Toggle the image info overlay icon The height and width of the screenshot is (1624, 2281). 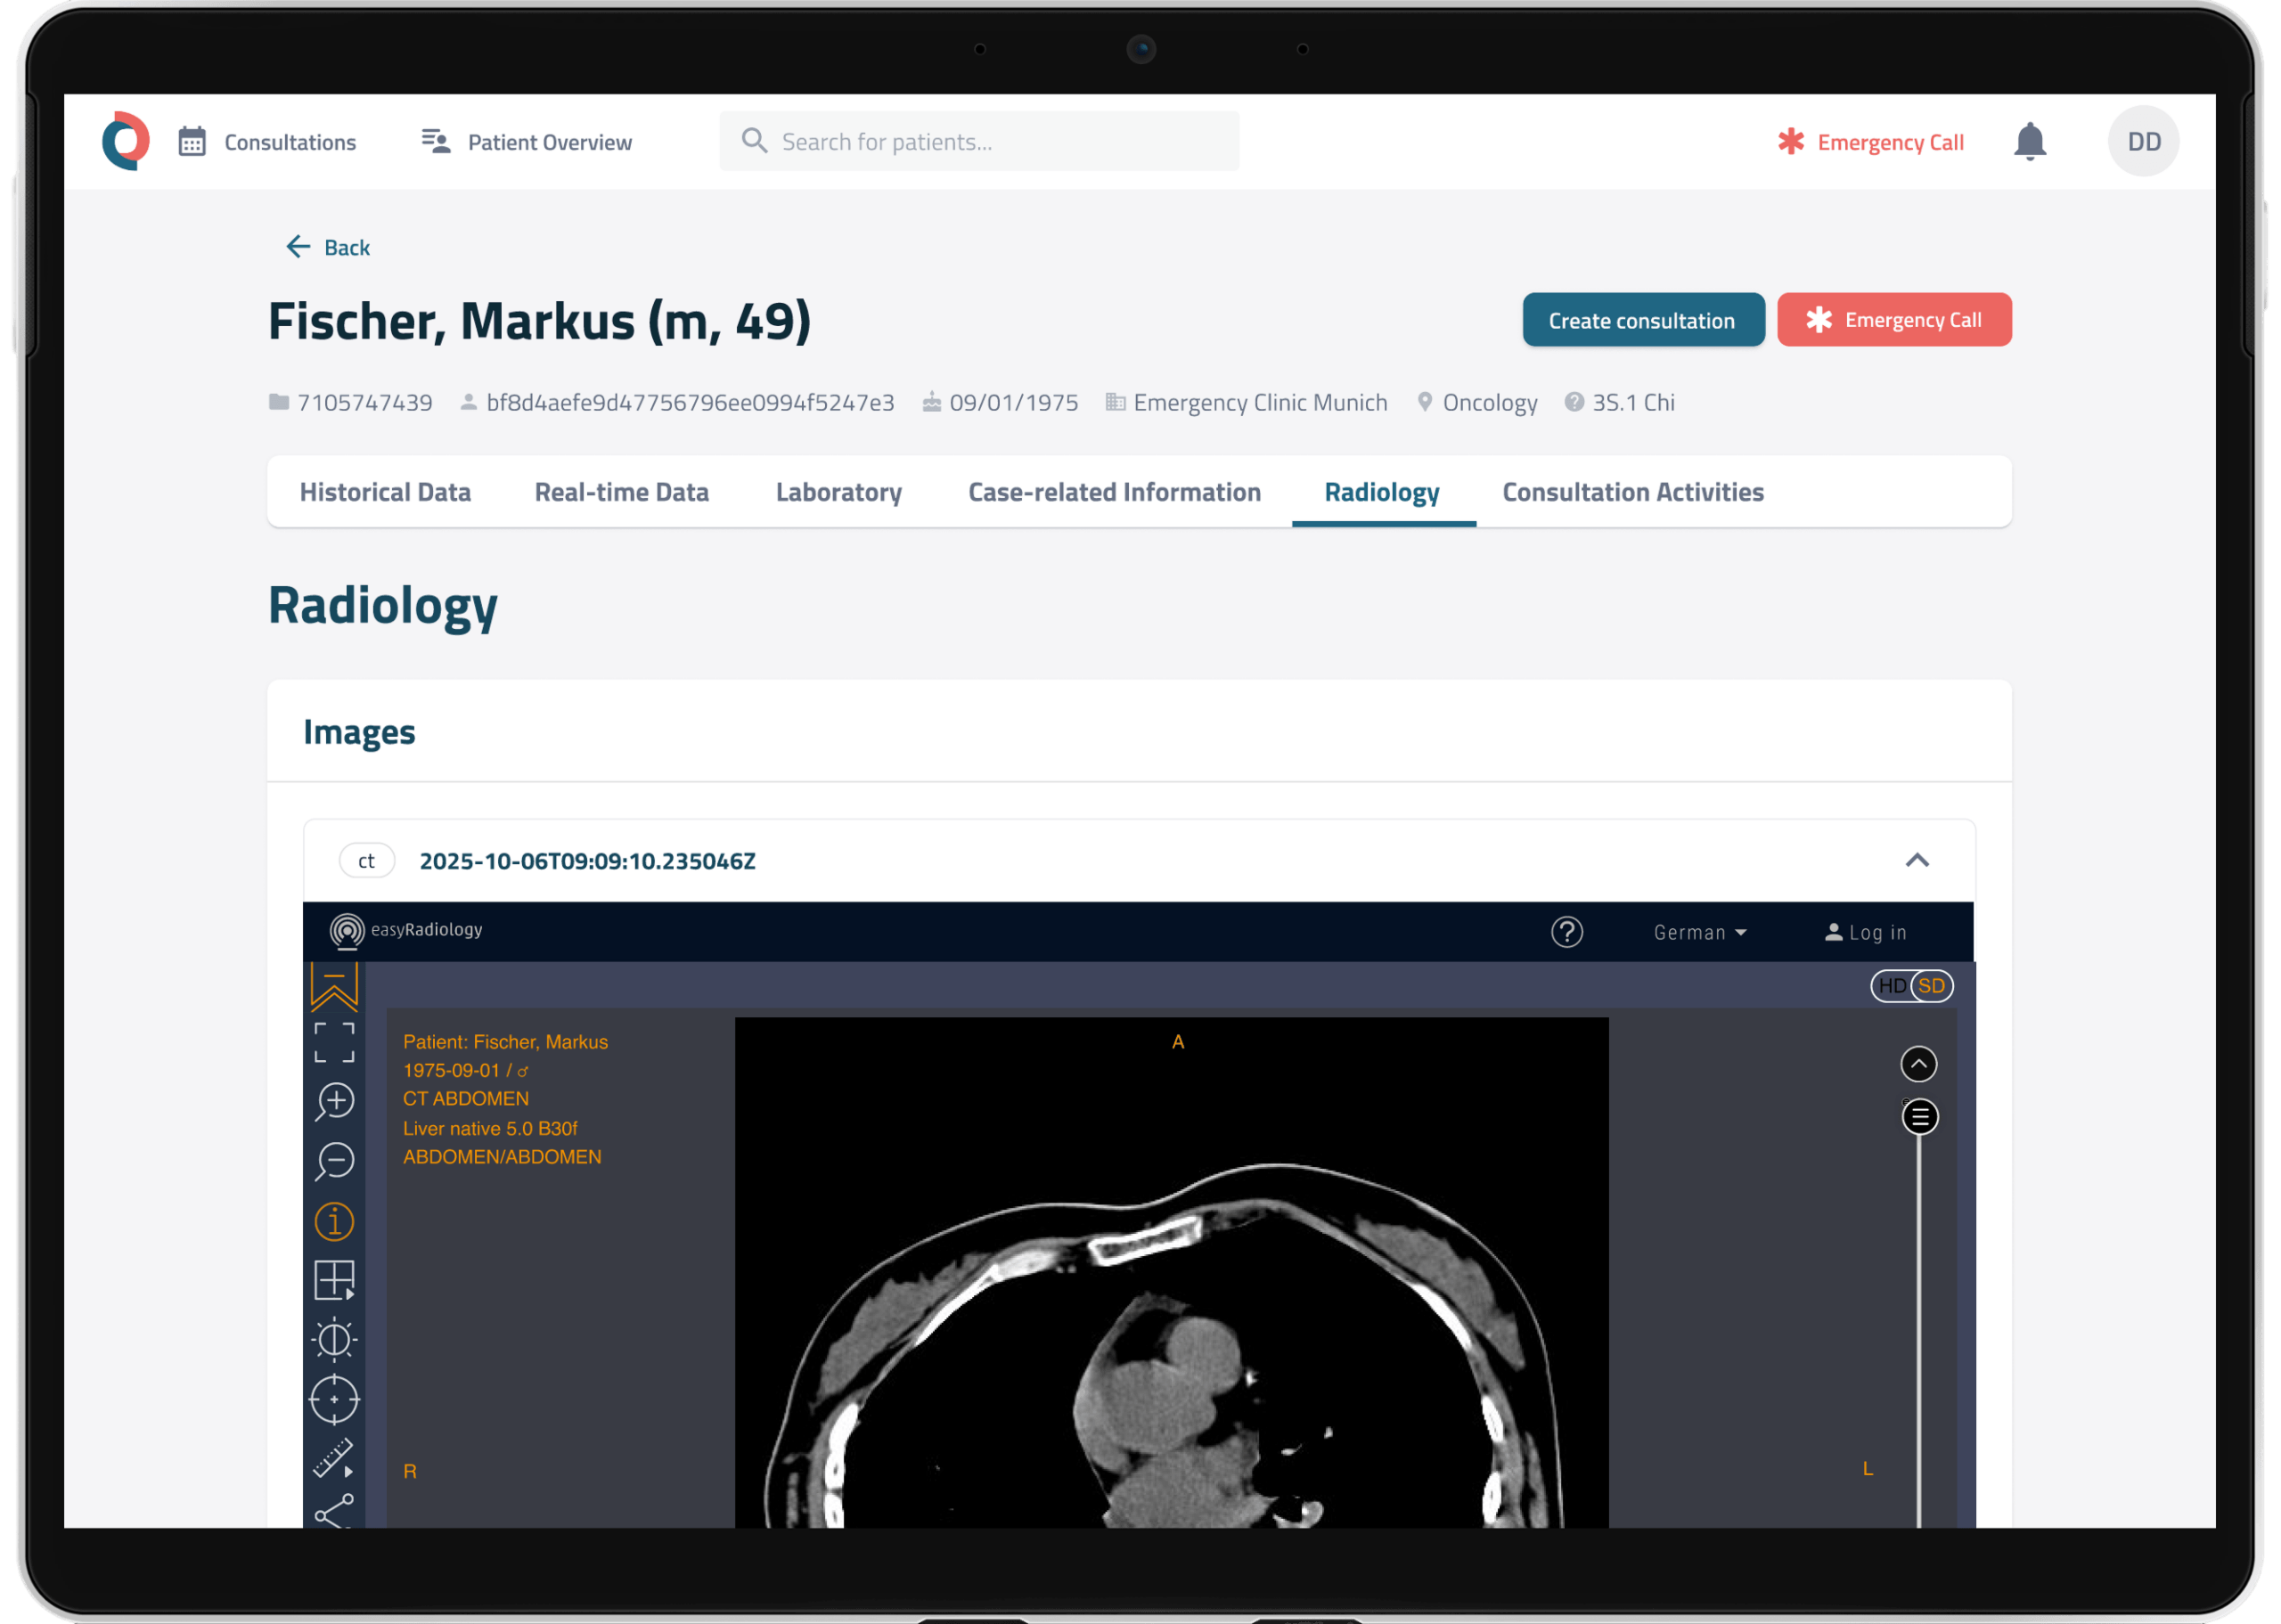click(x=334, y=1221)
